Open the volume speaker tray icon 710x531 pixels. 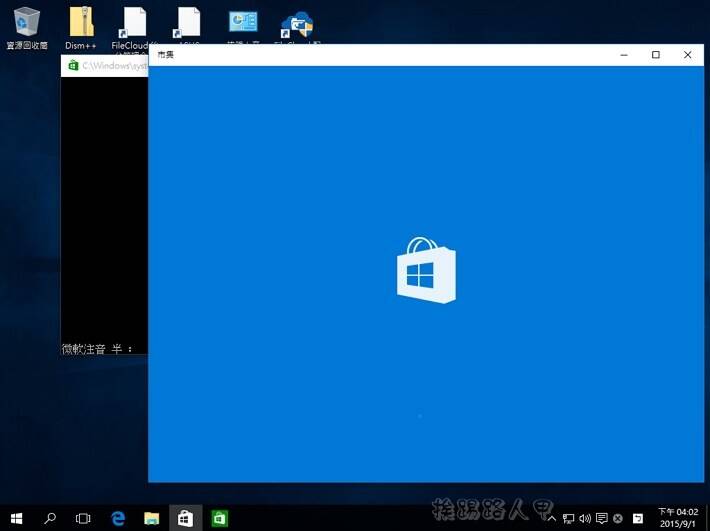tap(585, 518)
